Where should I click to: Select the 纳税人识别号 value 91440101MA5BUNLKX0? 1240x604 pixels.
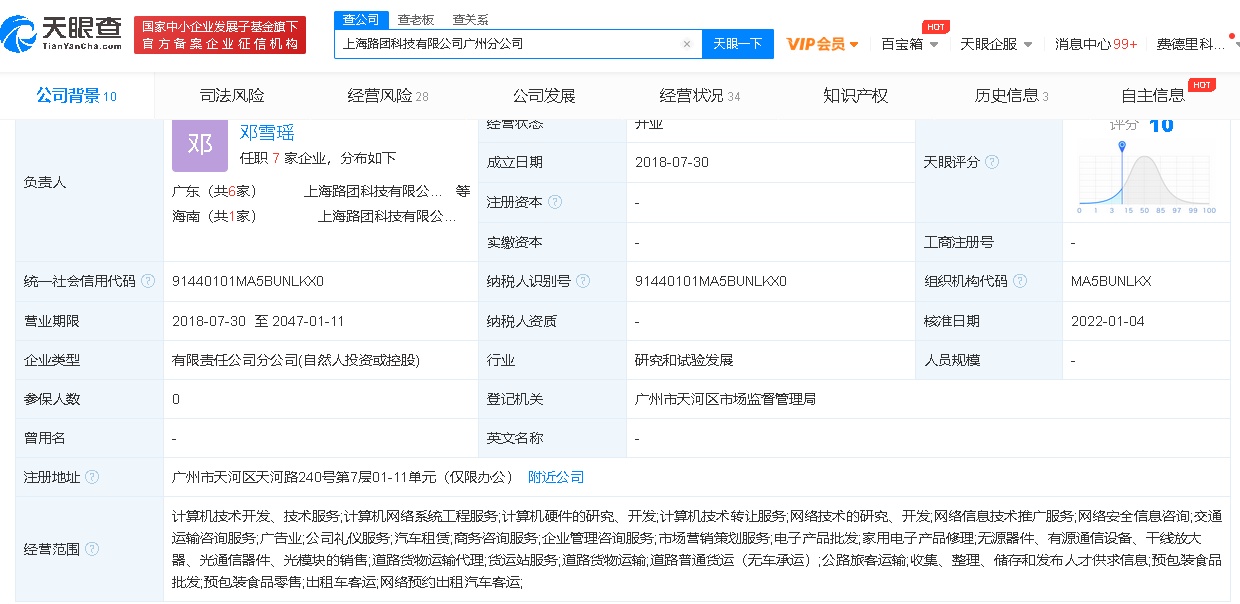711,281
